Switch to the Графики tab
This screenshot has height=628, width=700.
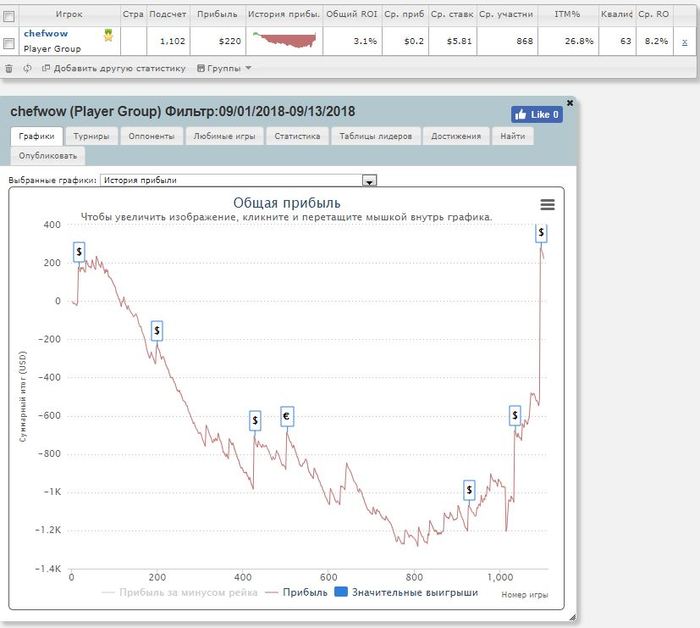tap(37, 136)
